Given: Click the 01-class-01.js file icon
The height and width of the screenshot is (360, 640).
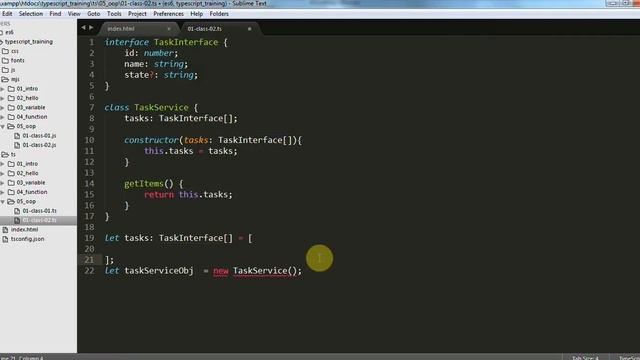Looking at the screenshot, I should click(17, 136).
